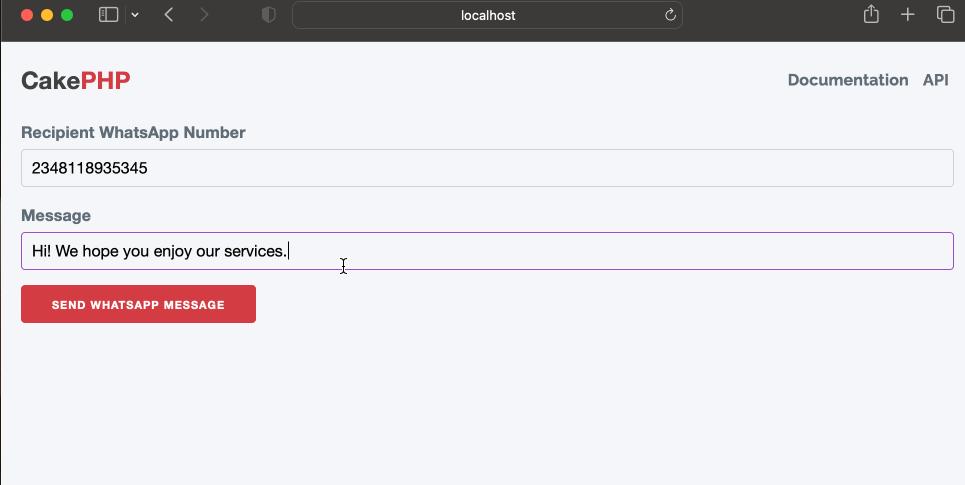
Task: Toggle the Safari sidebar icon
Action: (108, 15)
